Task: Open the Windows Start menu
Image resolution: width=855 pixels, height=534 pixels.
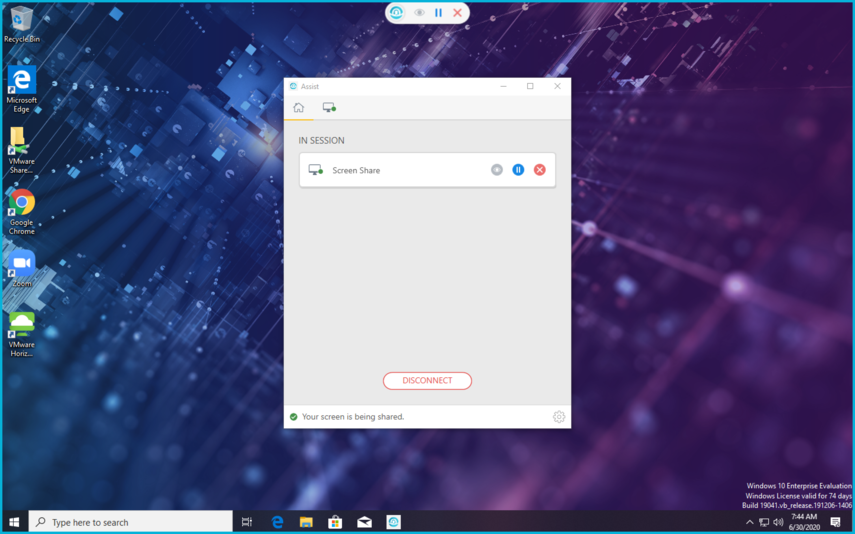Action: (14, 522)
